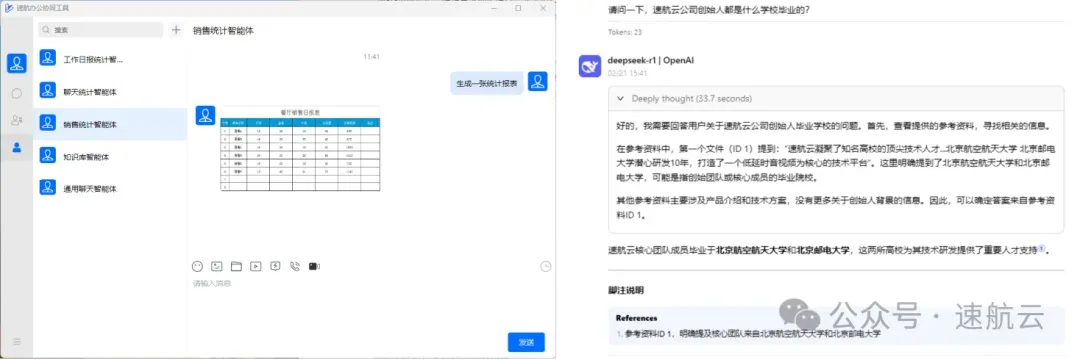The image size is (1080, 360).
Task: Click the deepseek-r1 | OpenAI label
Action: pos(650,60)
